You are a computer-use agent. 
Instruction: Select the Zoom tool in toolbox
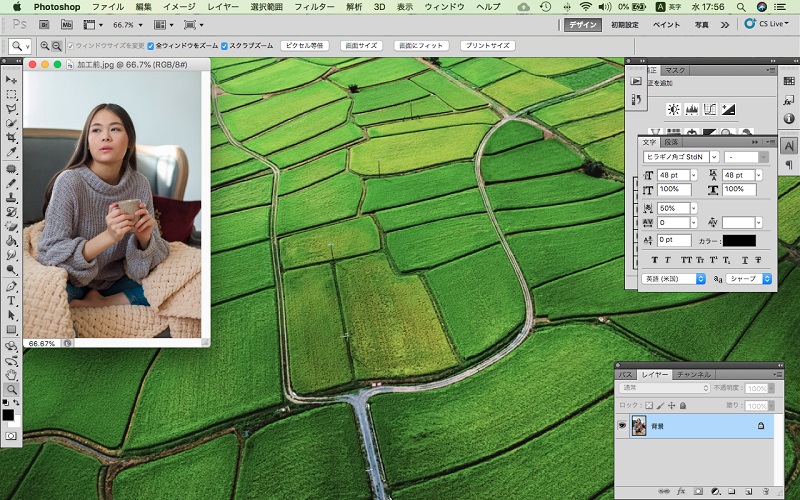coord(11,389)
